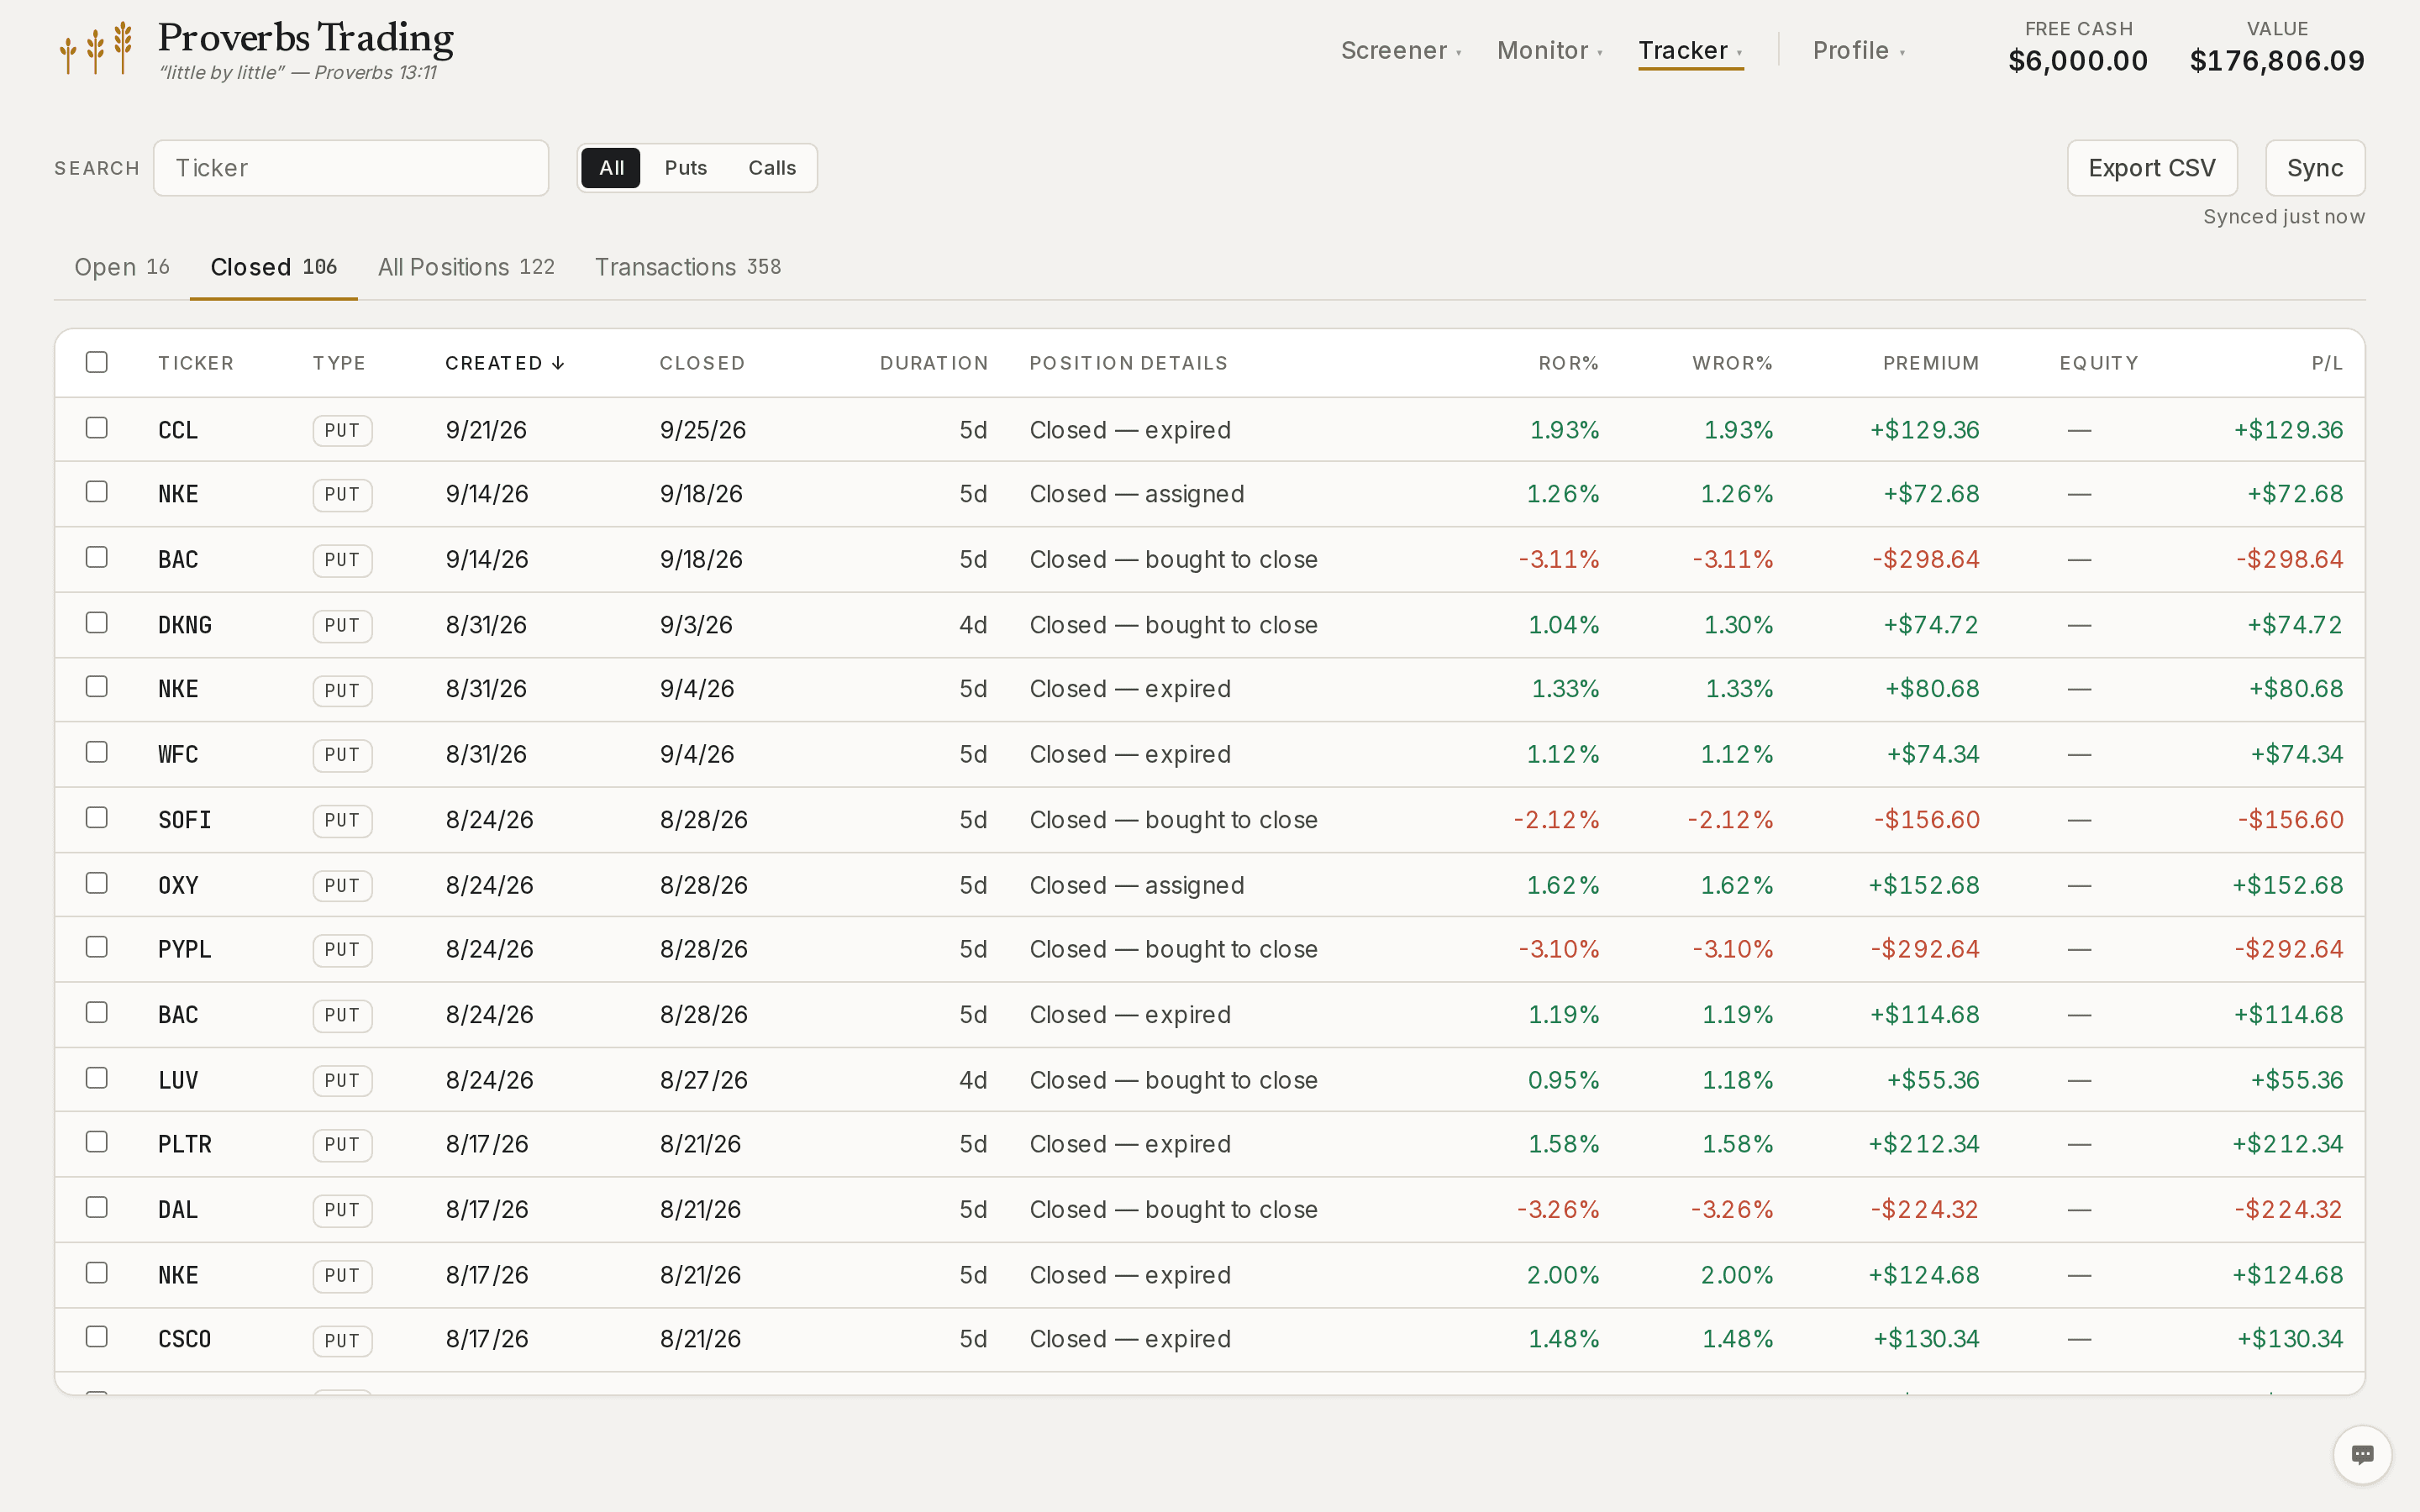Check the CCL row checkbox
The image size is (2420, 1512).
tap(97, 428)
